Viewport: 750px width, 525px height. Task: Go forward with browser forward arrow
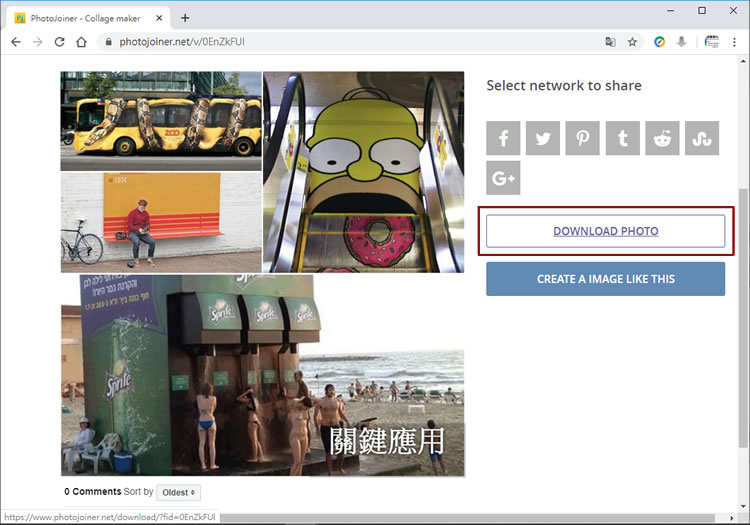click(x=38, y=42)
